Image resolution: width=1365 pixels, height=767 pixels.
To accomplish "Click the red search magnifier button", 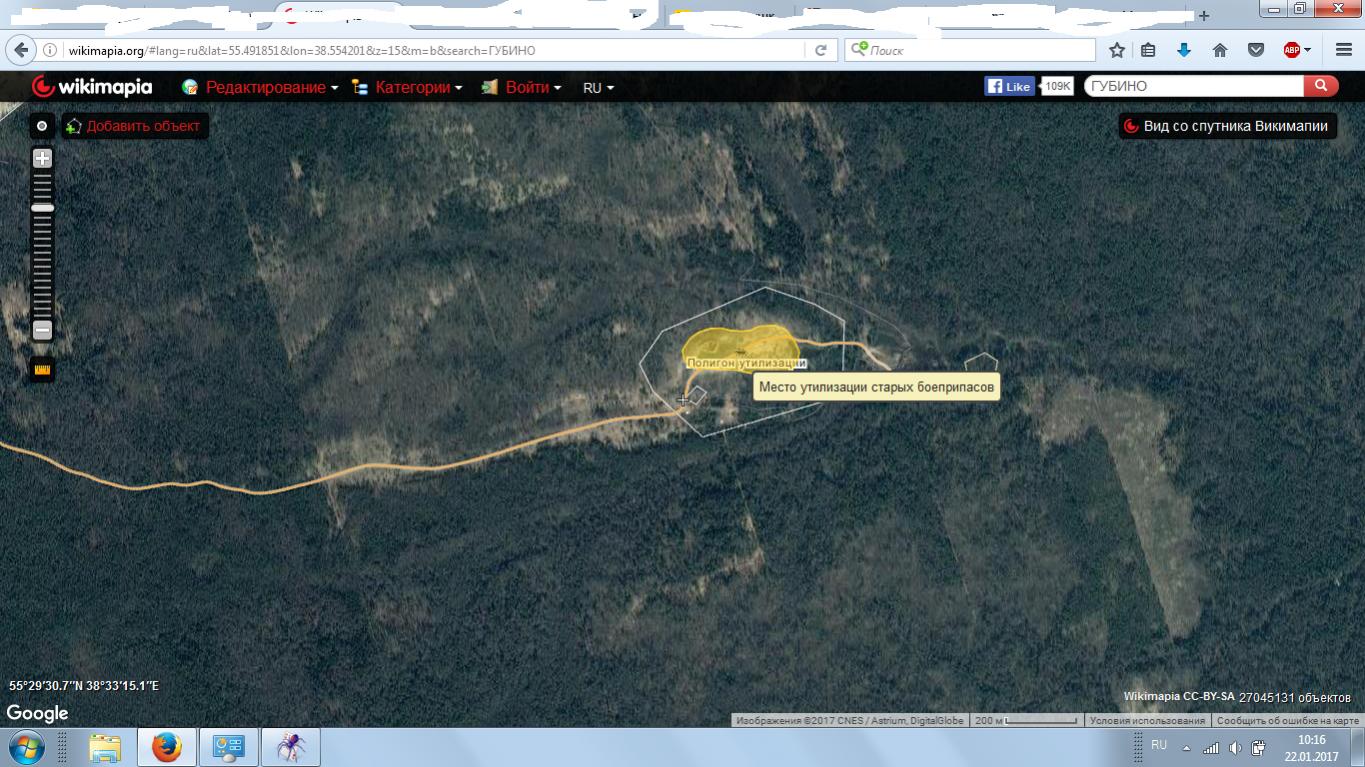I will (x=1321, y=86).
